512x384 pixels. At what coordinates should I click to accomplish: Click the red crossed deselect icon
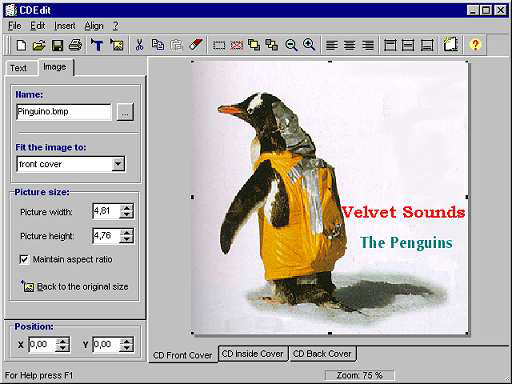click(x=236, y=45)
